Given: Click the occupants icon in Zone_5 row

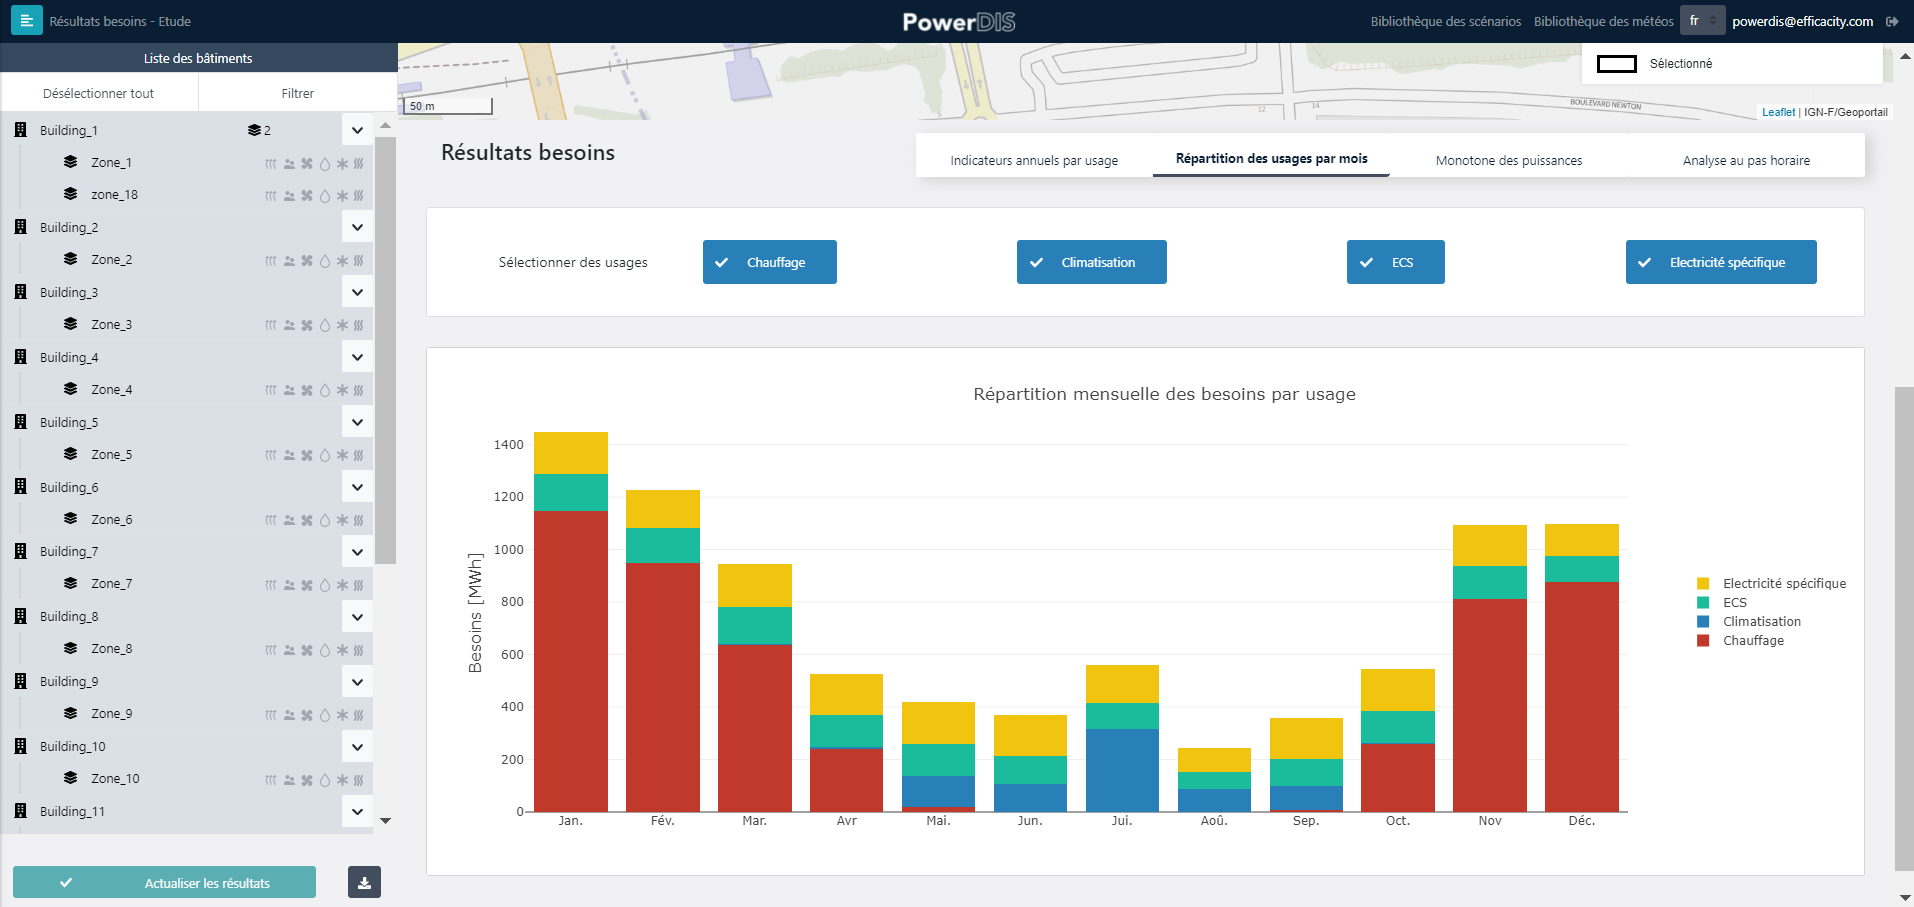Looking at the screenshot, I should [289, 455].
